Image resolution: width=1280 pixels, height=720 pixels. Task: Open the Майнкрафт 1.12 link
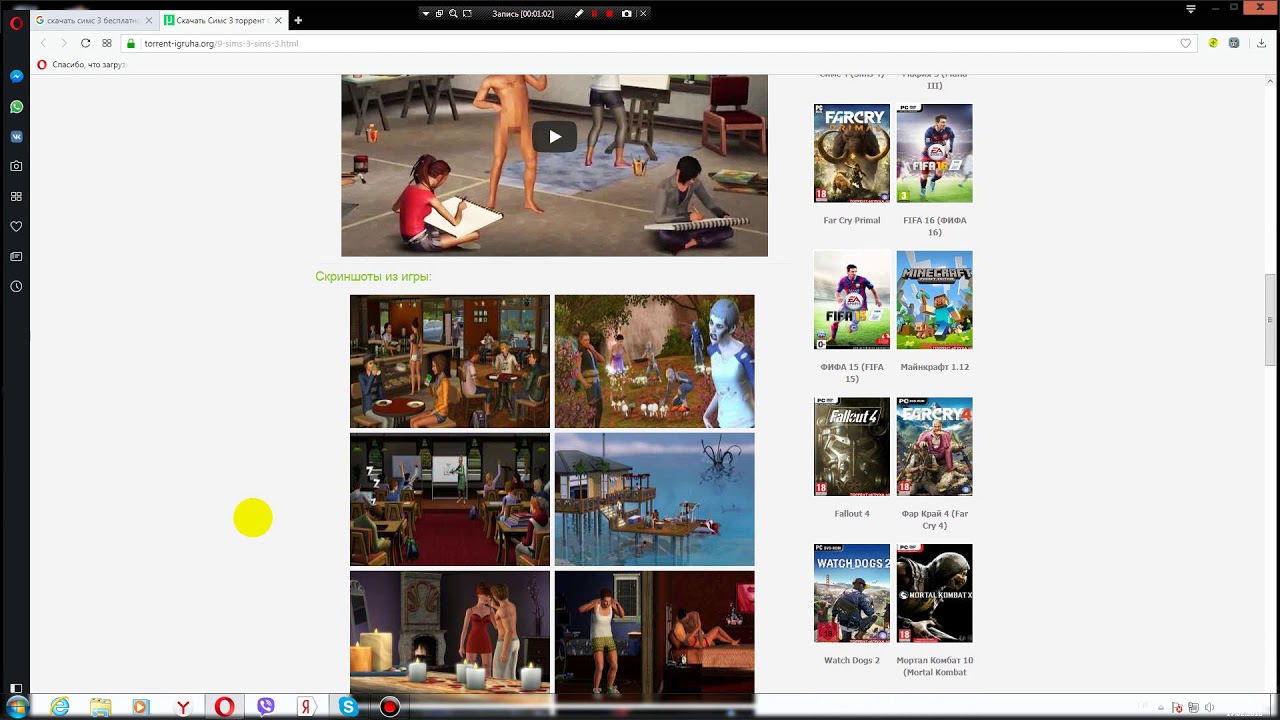[x=934, y=367]
